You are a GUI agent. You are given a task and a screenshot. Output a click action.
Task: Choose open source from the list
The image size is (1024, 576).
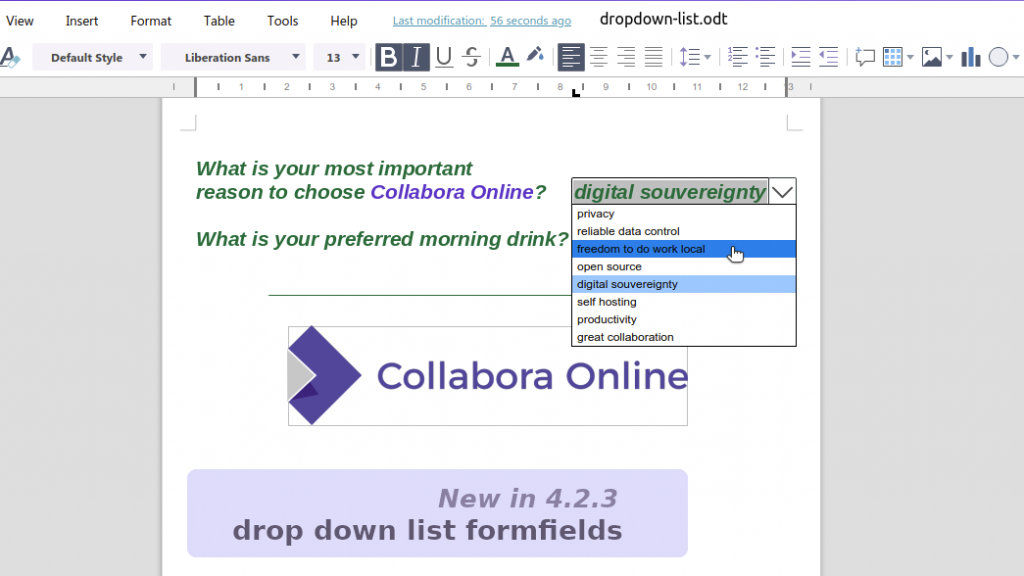pos(684,266)
